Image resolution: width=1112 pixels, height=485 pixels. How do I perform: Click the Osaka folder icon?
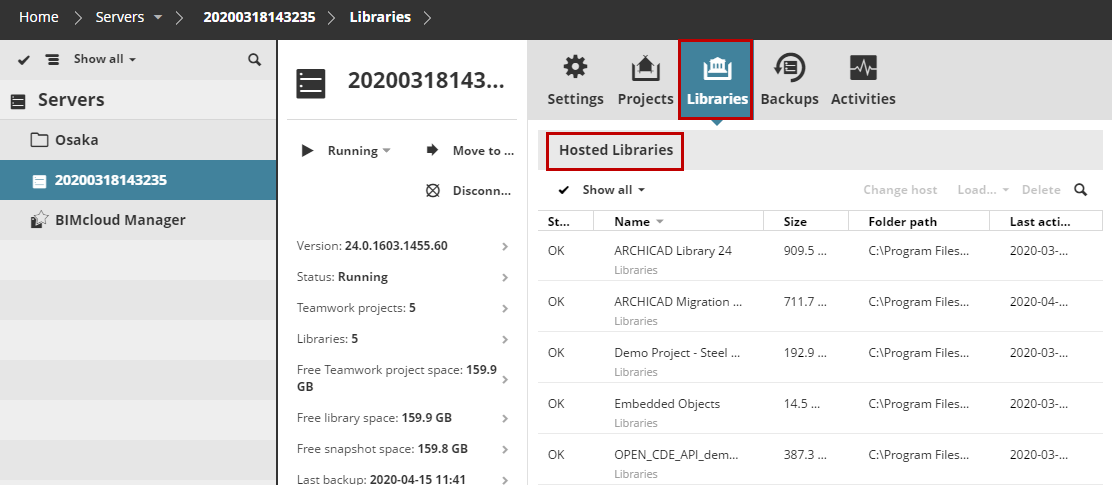click(x=40, y=140)
